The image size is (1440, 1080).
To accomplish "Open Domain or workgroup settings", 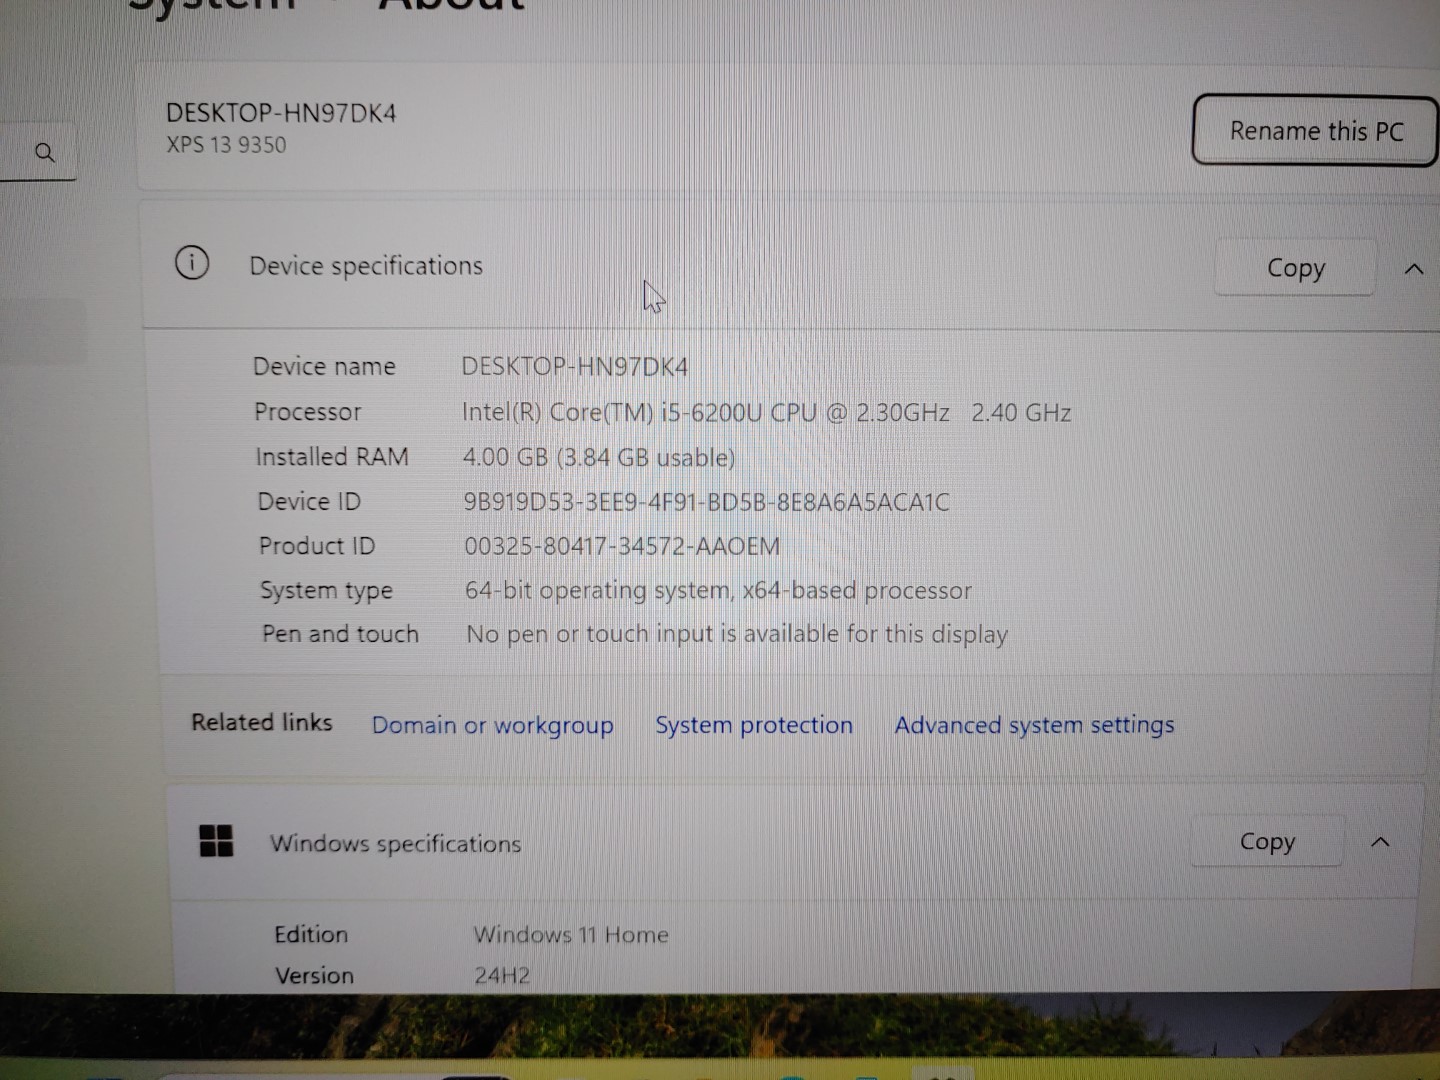I will point(492,725).
